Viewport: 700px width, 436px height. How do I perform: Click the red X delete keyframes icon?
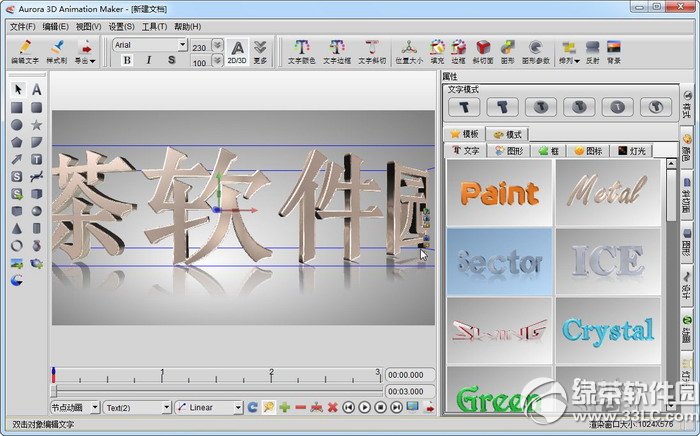(x=333, y=407)
